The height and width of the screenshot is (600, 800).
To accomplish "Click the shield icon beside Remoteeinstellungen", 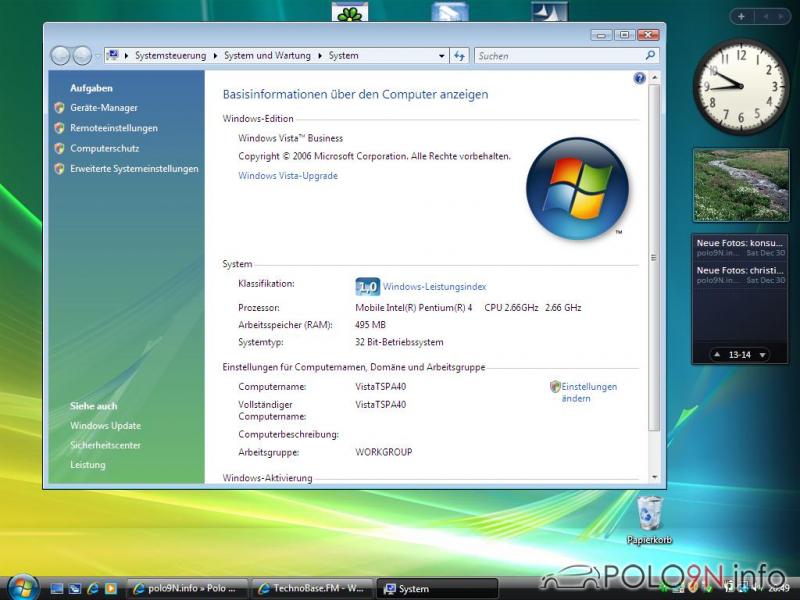I will tap(59, 128).
